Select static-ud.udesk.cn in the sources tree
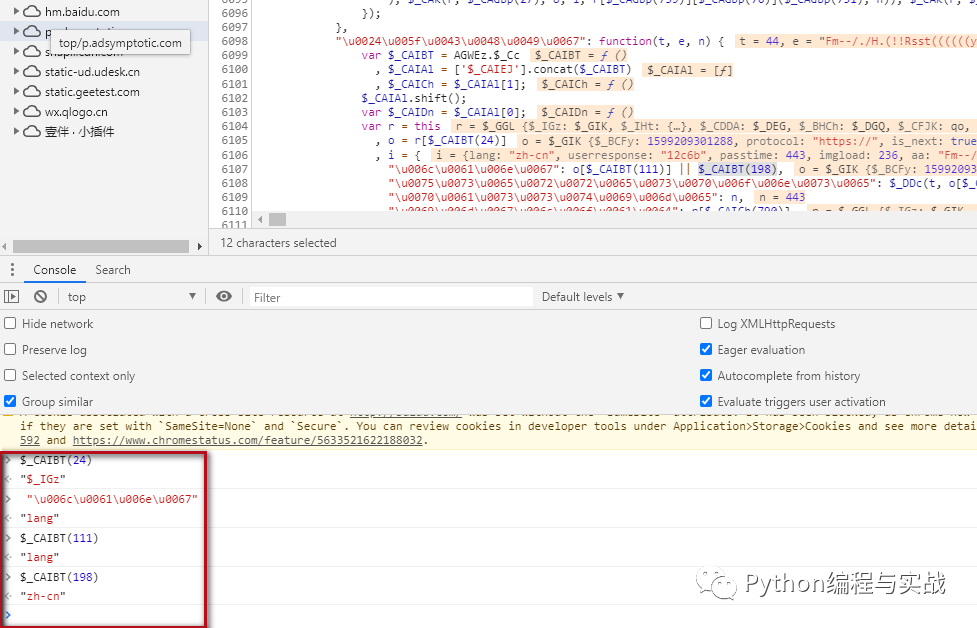Viewport: 977px width, 628px height. click(x=92, y=72)
